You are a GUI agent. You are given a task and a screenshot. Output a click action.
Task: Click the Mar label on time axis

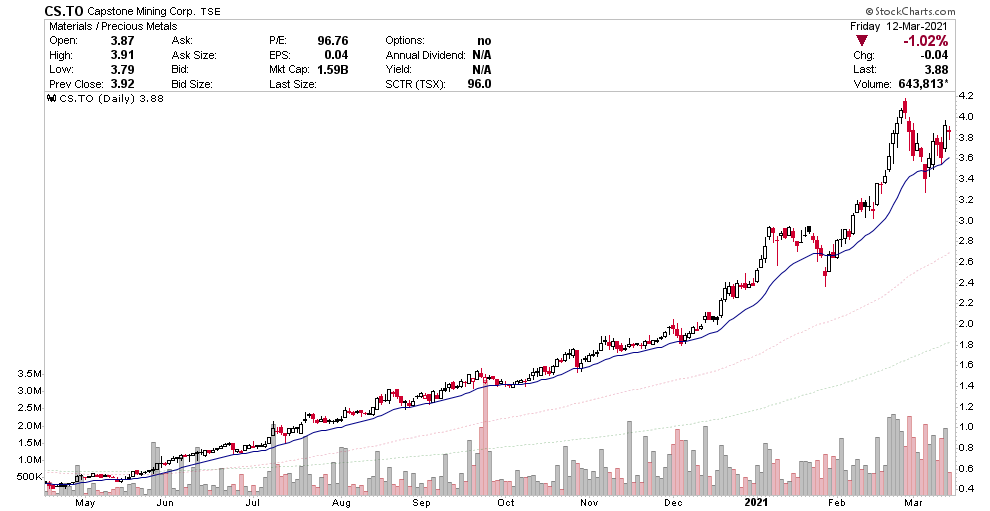pos(914,503)
